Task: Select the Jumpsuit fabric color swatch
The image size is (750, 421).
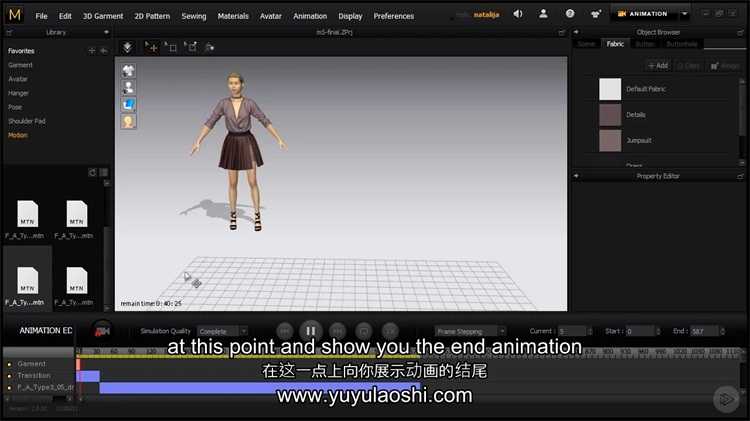Action: click(x=610, y=140)
